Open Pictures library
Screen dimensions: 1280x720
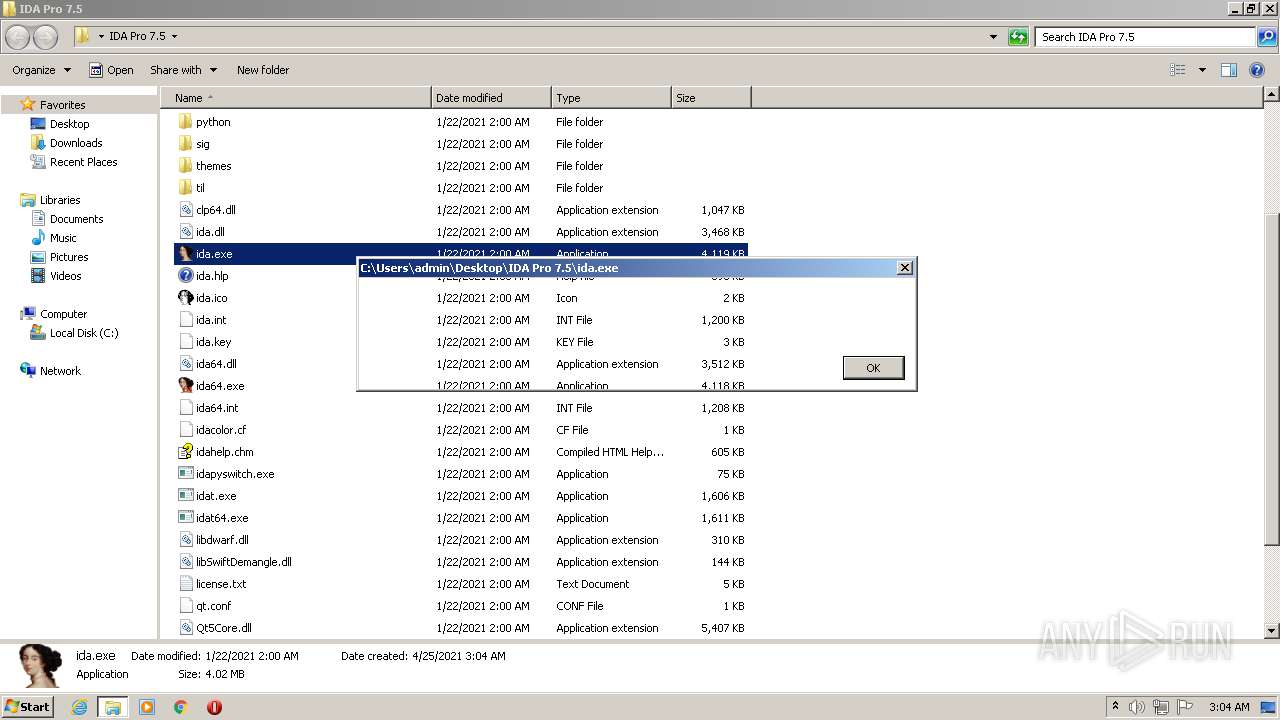pos(69,257)
